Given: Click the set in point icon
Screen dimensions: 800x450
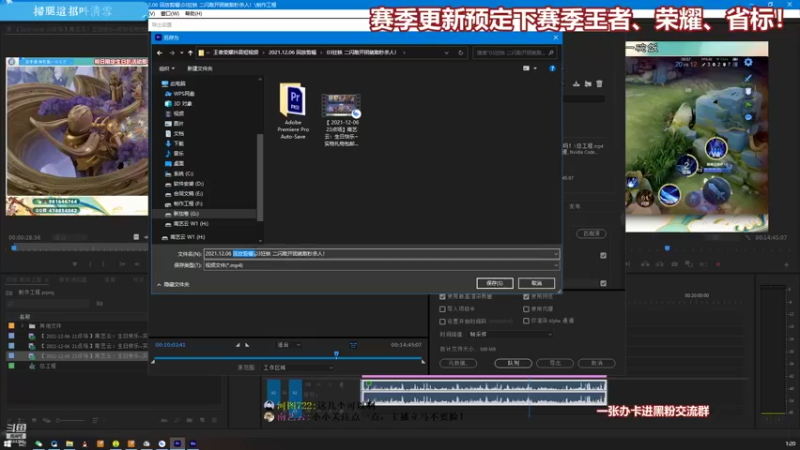Looking at the screenshot, I should pyautogui.click(x=238, y=345).
